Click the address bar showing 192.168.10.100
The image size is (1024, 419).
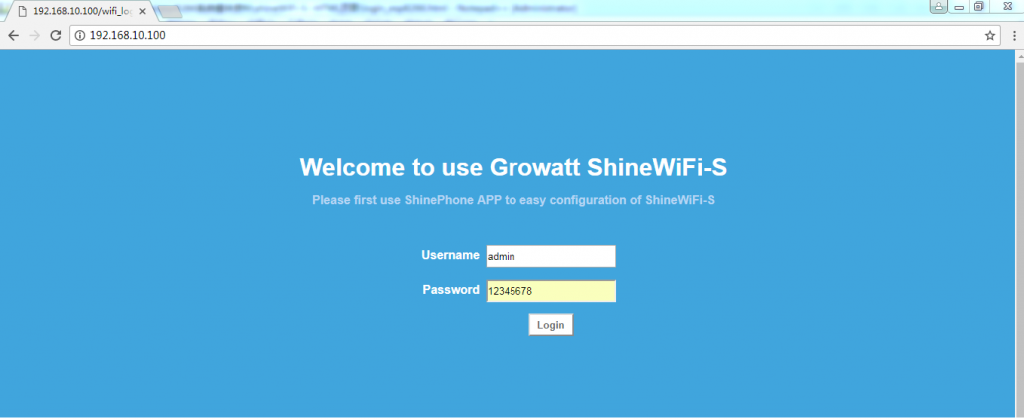[x=534, y=36]
